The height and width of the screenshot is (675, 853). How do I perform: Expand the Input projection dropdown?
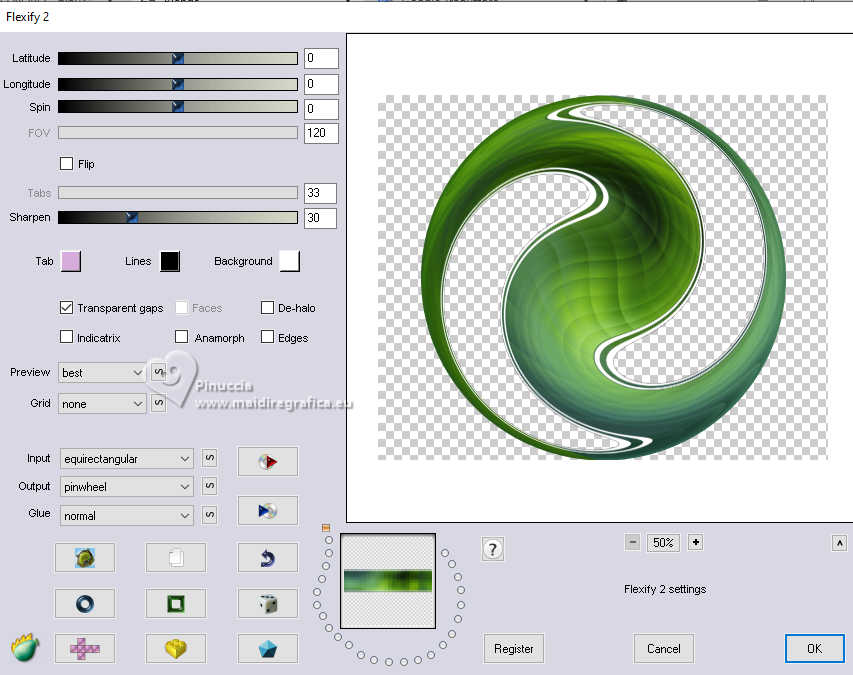(x=126, y=459)
